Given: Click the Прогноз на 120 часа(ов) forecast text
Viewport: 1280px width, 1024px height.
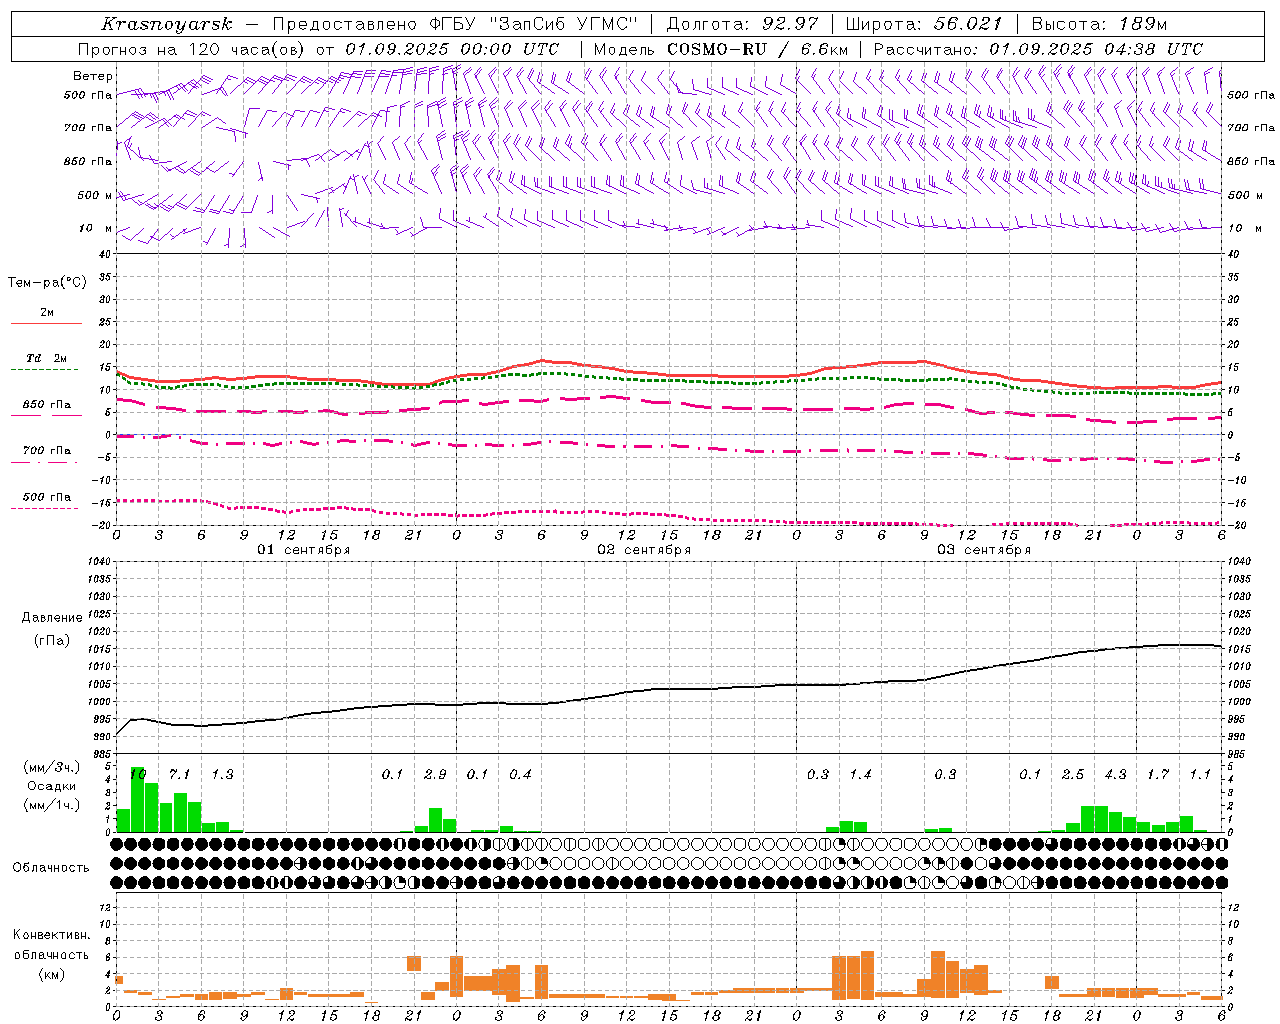Looking at the screenshot, I should pyautogui.click(x=193, y=49).
